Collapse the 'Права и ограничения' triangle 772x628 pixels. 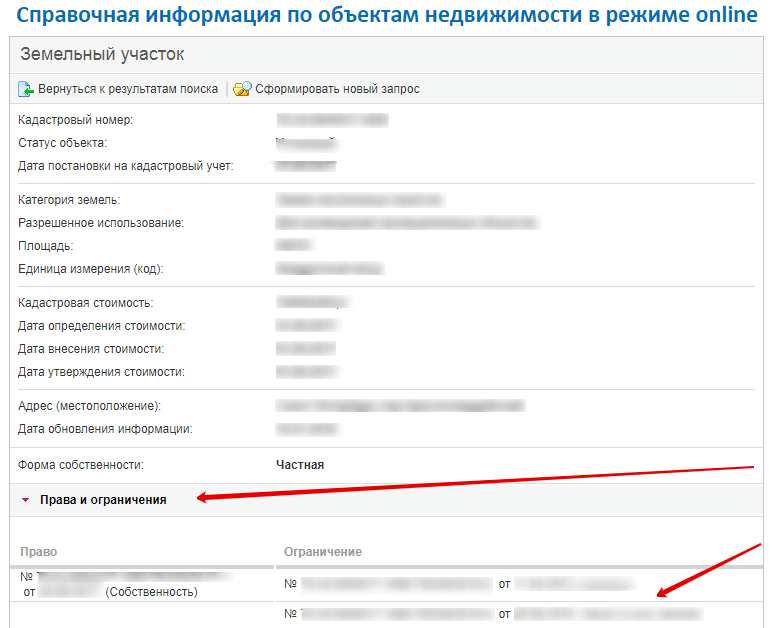coord(26,500)
